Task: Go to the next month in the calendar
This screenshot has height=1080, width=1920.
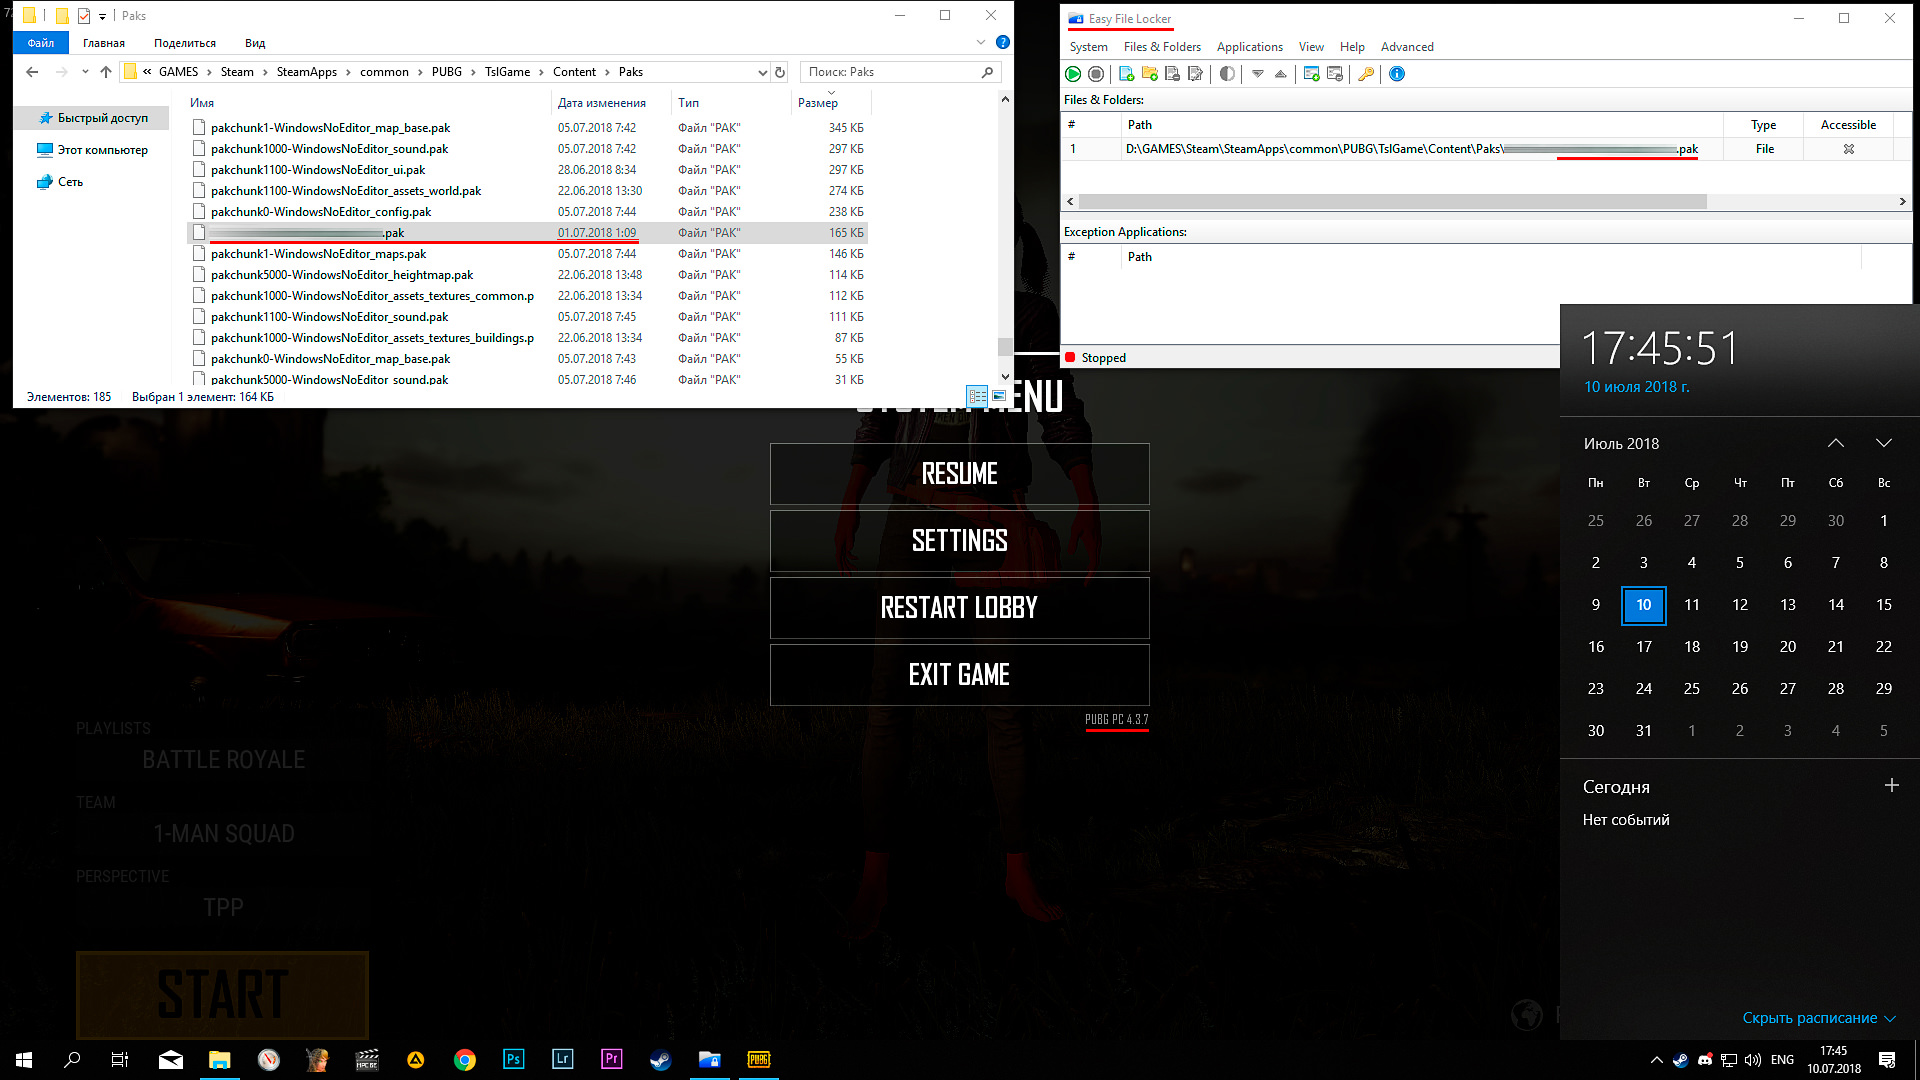Action: pyautogui.click(x=1884, y=443)
